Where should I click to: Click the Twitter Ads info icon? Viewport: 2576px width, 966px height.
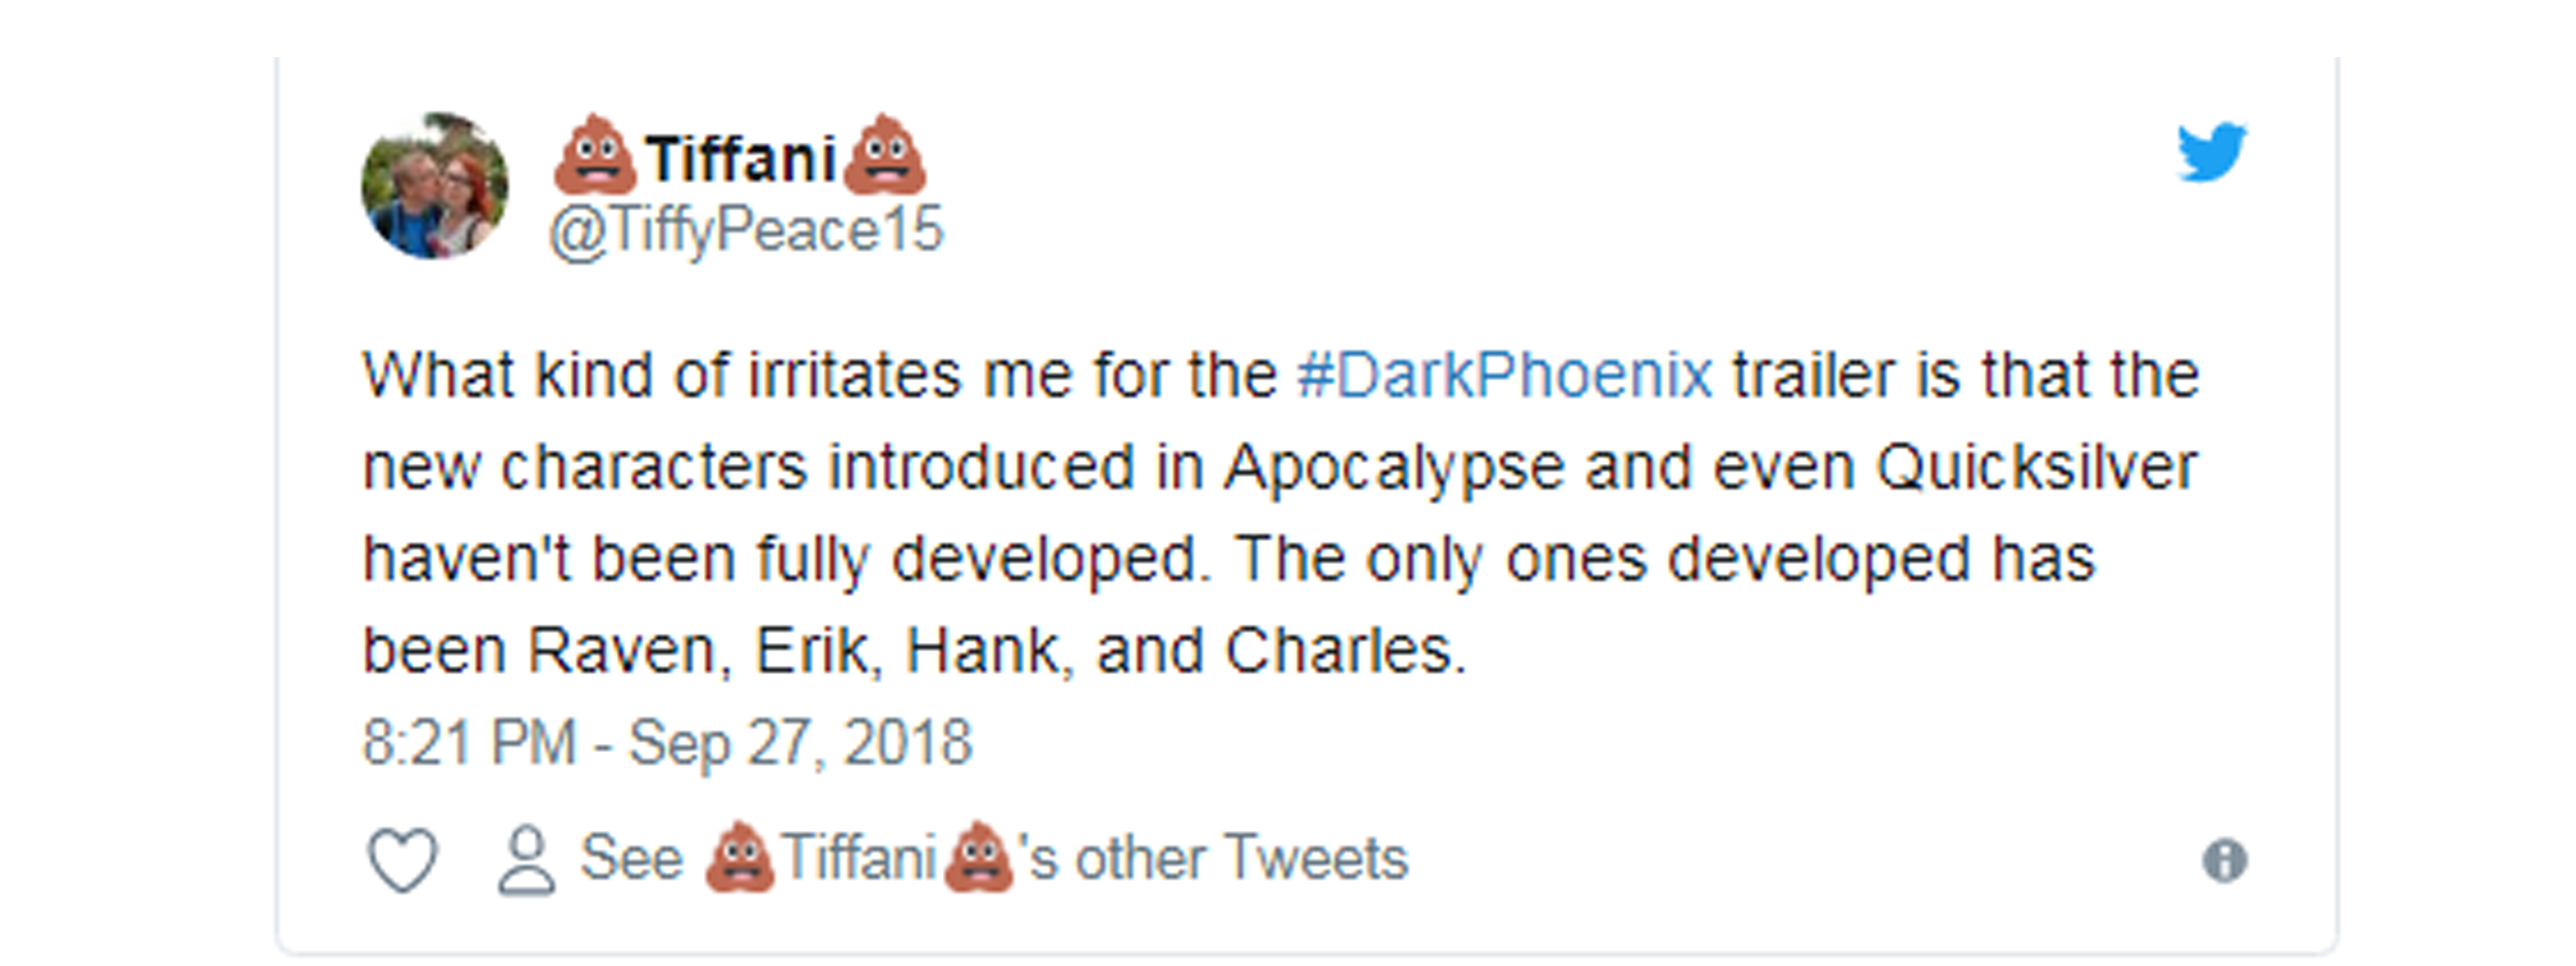[x=2224, y=860]
